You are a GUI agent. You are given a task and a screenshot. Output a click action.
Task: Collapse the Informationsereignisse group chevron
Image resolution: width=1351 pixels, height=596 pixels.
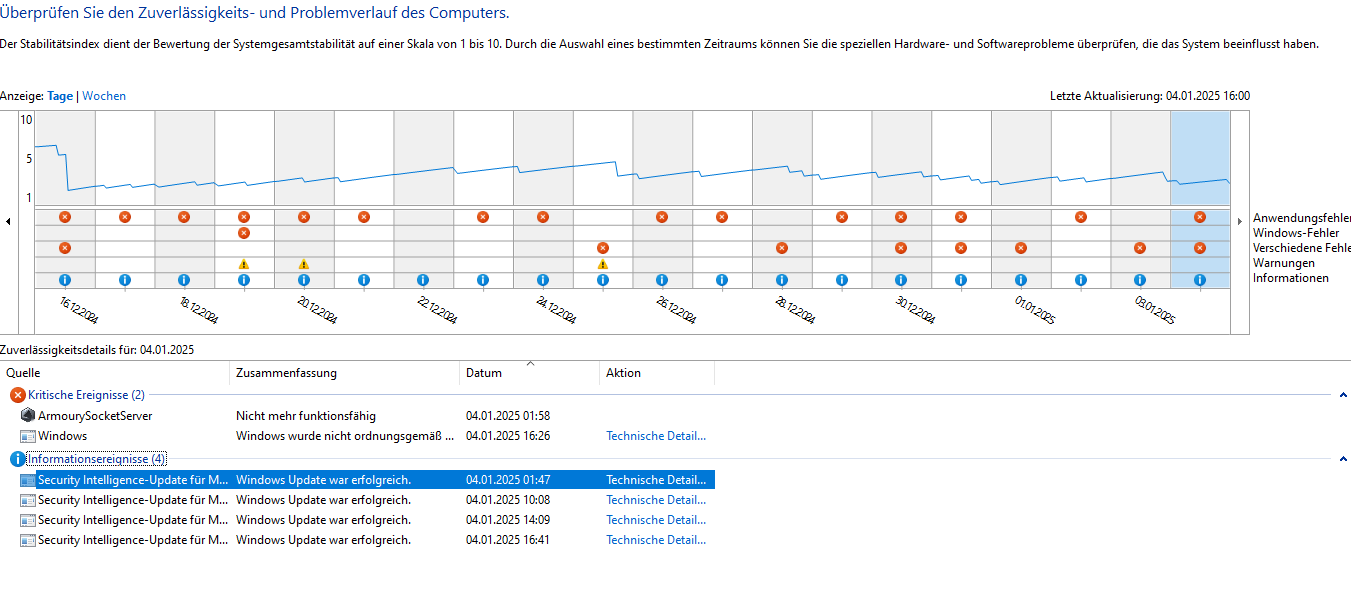(x=1343, y=459)
